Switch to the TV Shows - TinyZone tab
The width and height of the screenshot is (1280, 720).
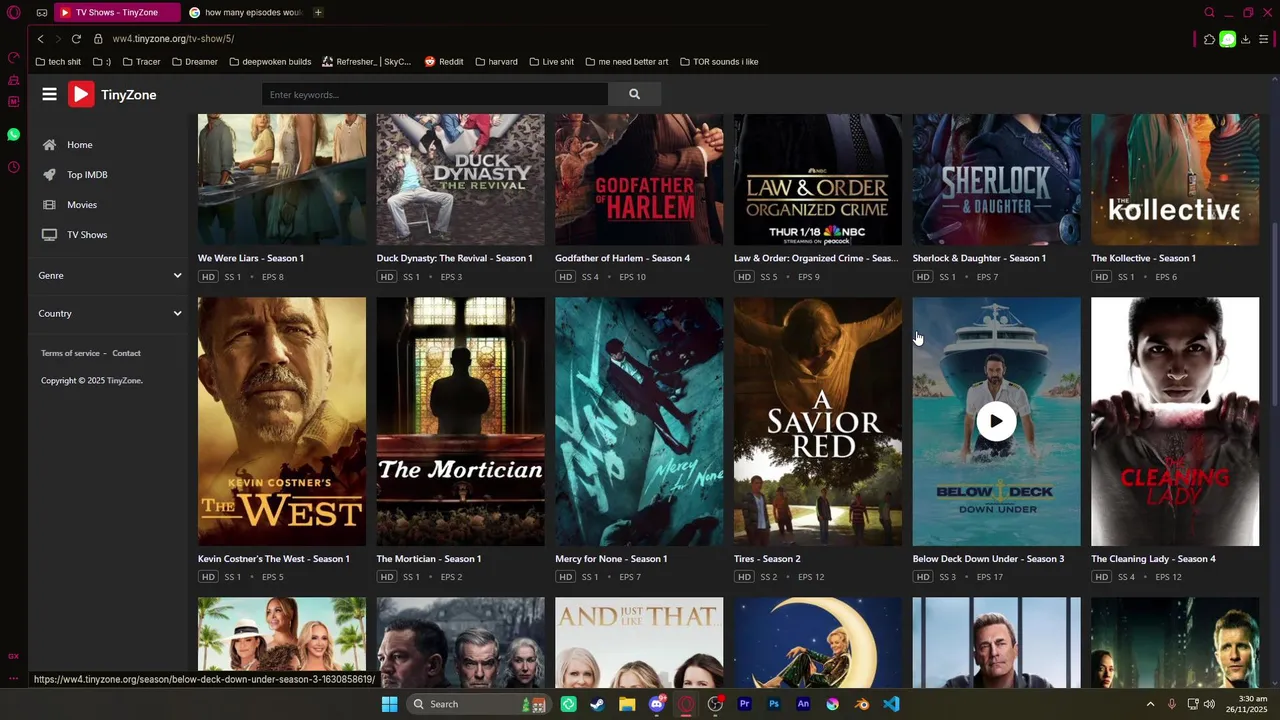[116, 12]
